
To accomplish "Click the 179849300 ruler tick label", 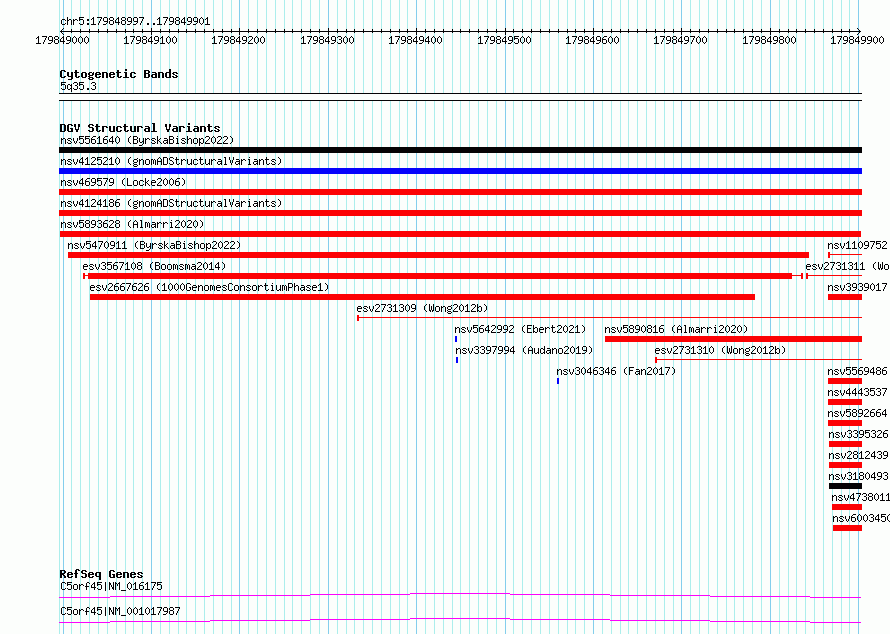I will click(327, 40).
